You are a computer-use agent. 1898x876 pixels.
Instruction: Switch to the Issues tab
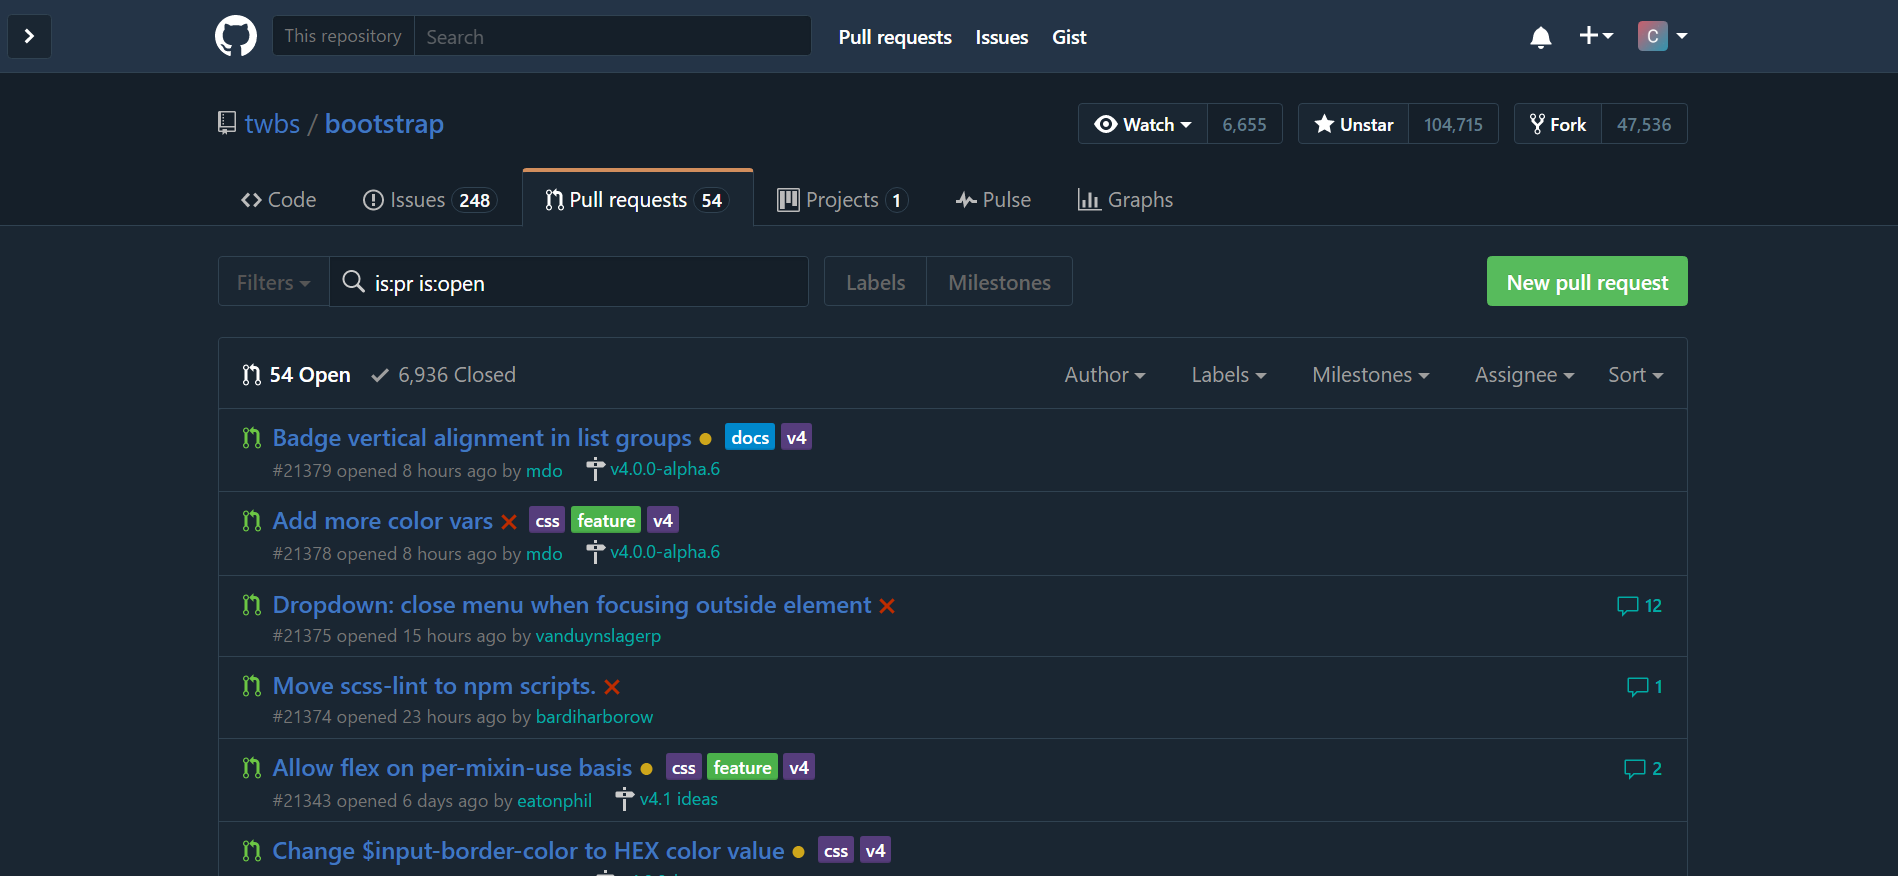(x=428, y=200)
